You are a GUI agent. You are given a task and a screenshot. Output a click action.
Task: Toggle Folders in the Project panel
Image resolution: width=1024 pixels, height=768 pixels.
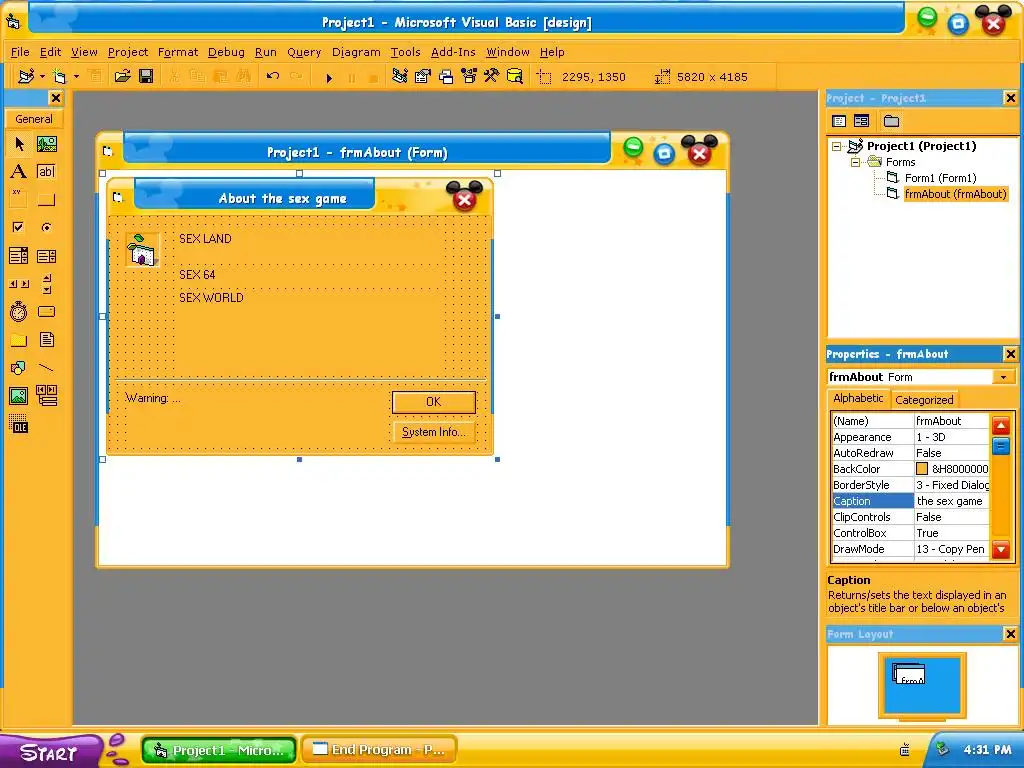(x=891, y=121)
